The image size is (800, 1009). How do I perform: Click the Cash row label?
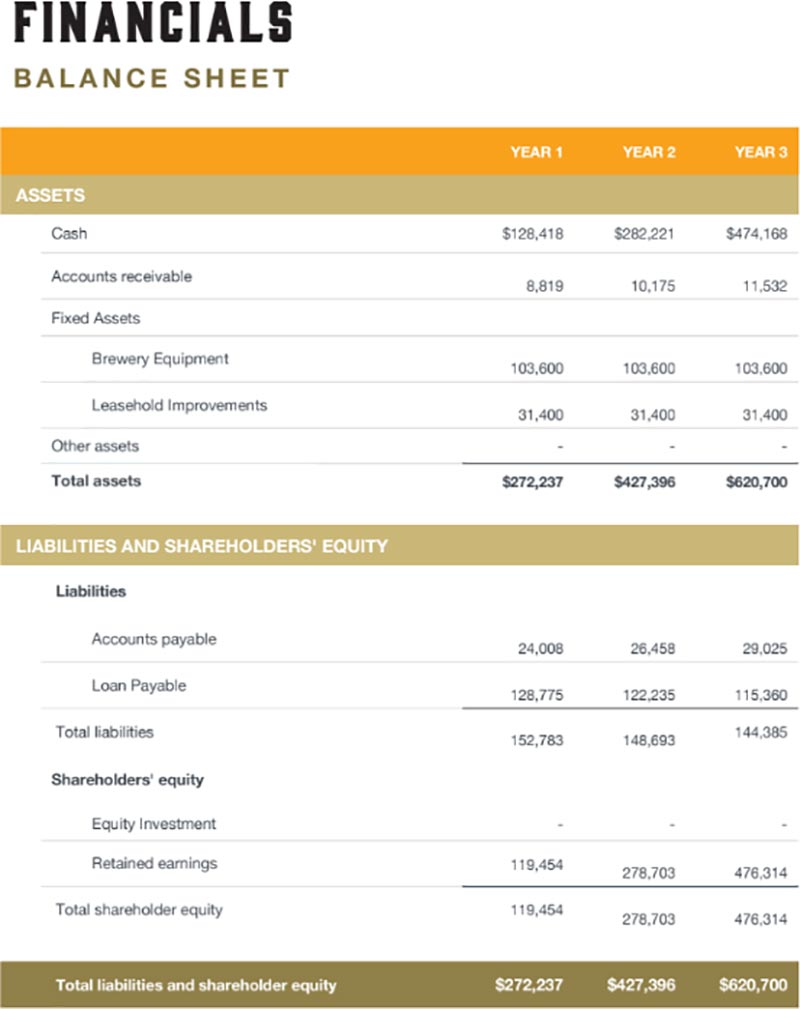(x=69, y=233)
